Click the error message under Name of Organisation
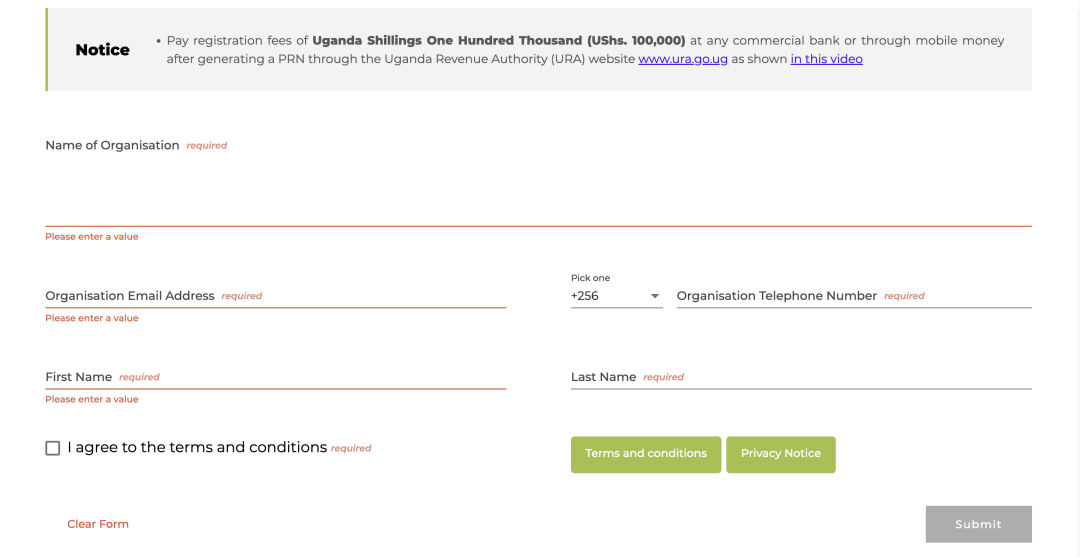This screenshot has width=1080, height=557. 92,237
